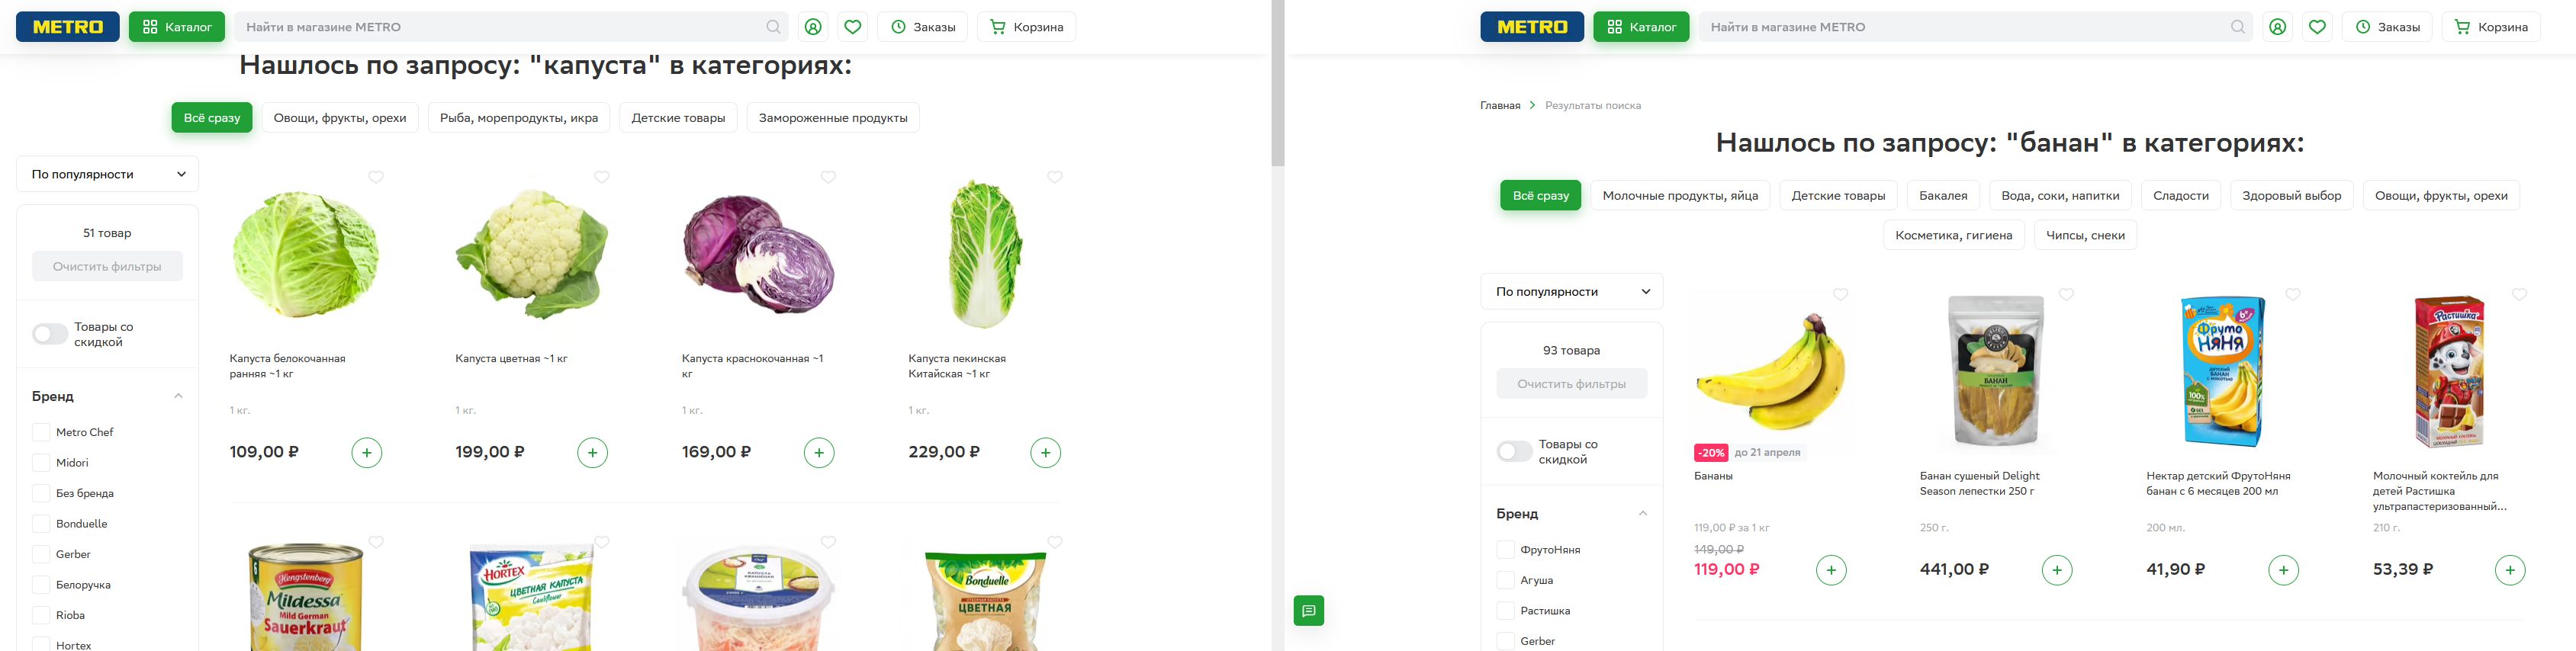Favorite the Капуста белокочанная ранняя heart icon
Screen dimensions: 2576x651
pos(376,177)
